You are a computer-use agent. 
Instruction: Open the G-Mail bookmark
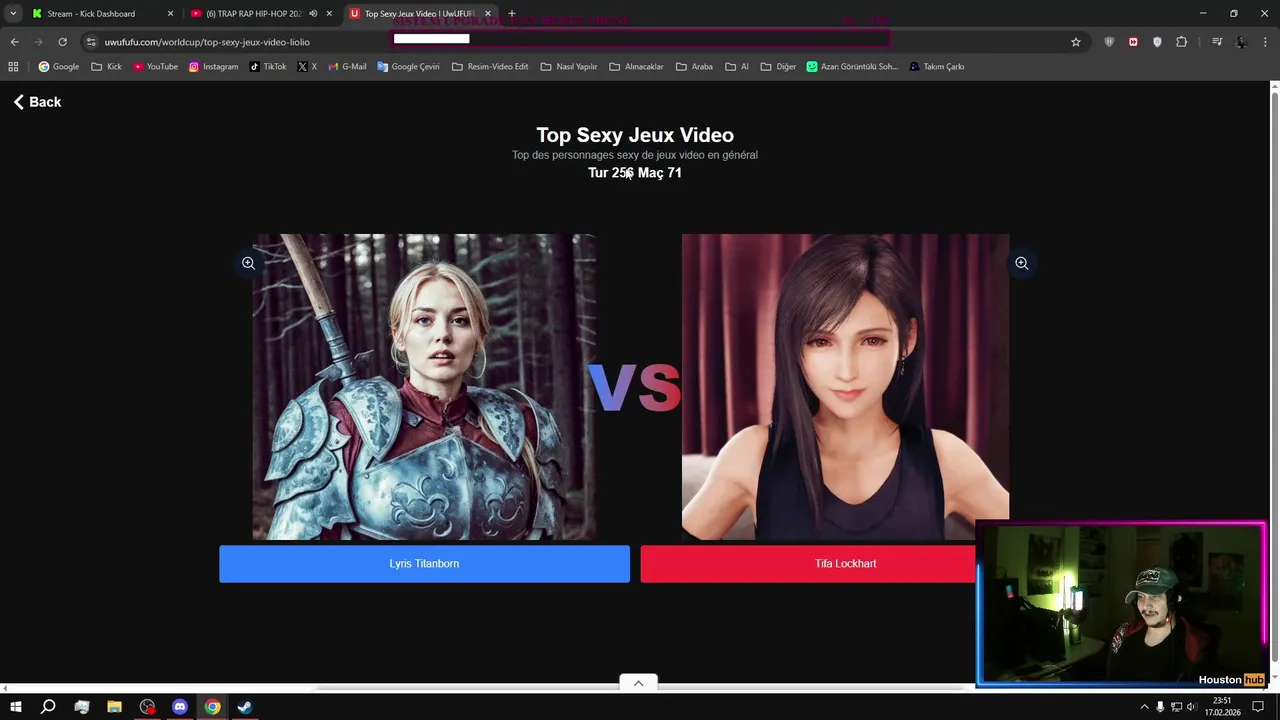[347, 67]
